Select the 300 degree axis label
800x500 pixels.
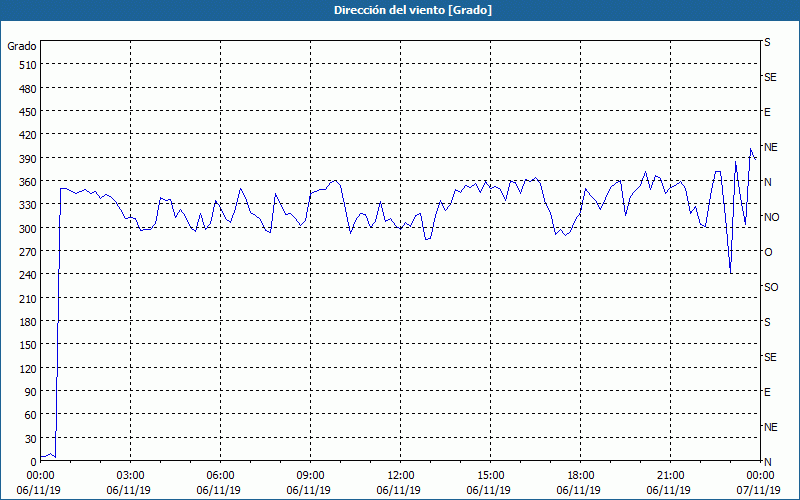click(29, 229)
